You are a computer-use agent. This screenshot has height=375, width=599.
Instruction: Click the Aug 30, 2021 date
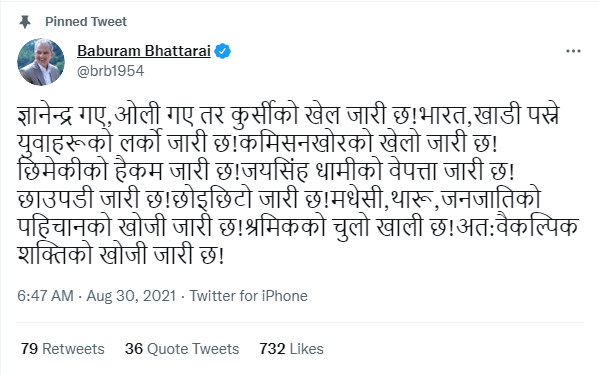131,296
